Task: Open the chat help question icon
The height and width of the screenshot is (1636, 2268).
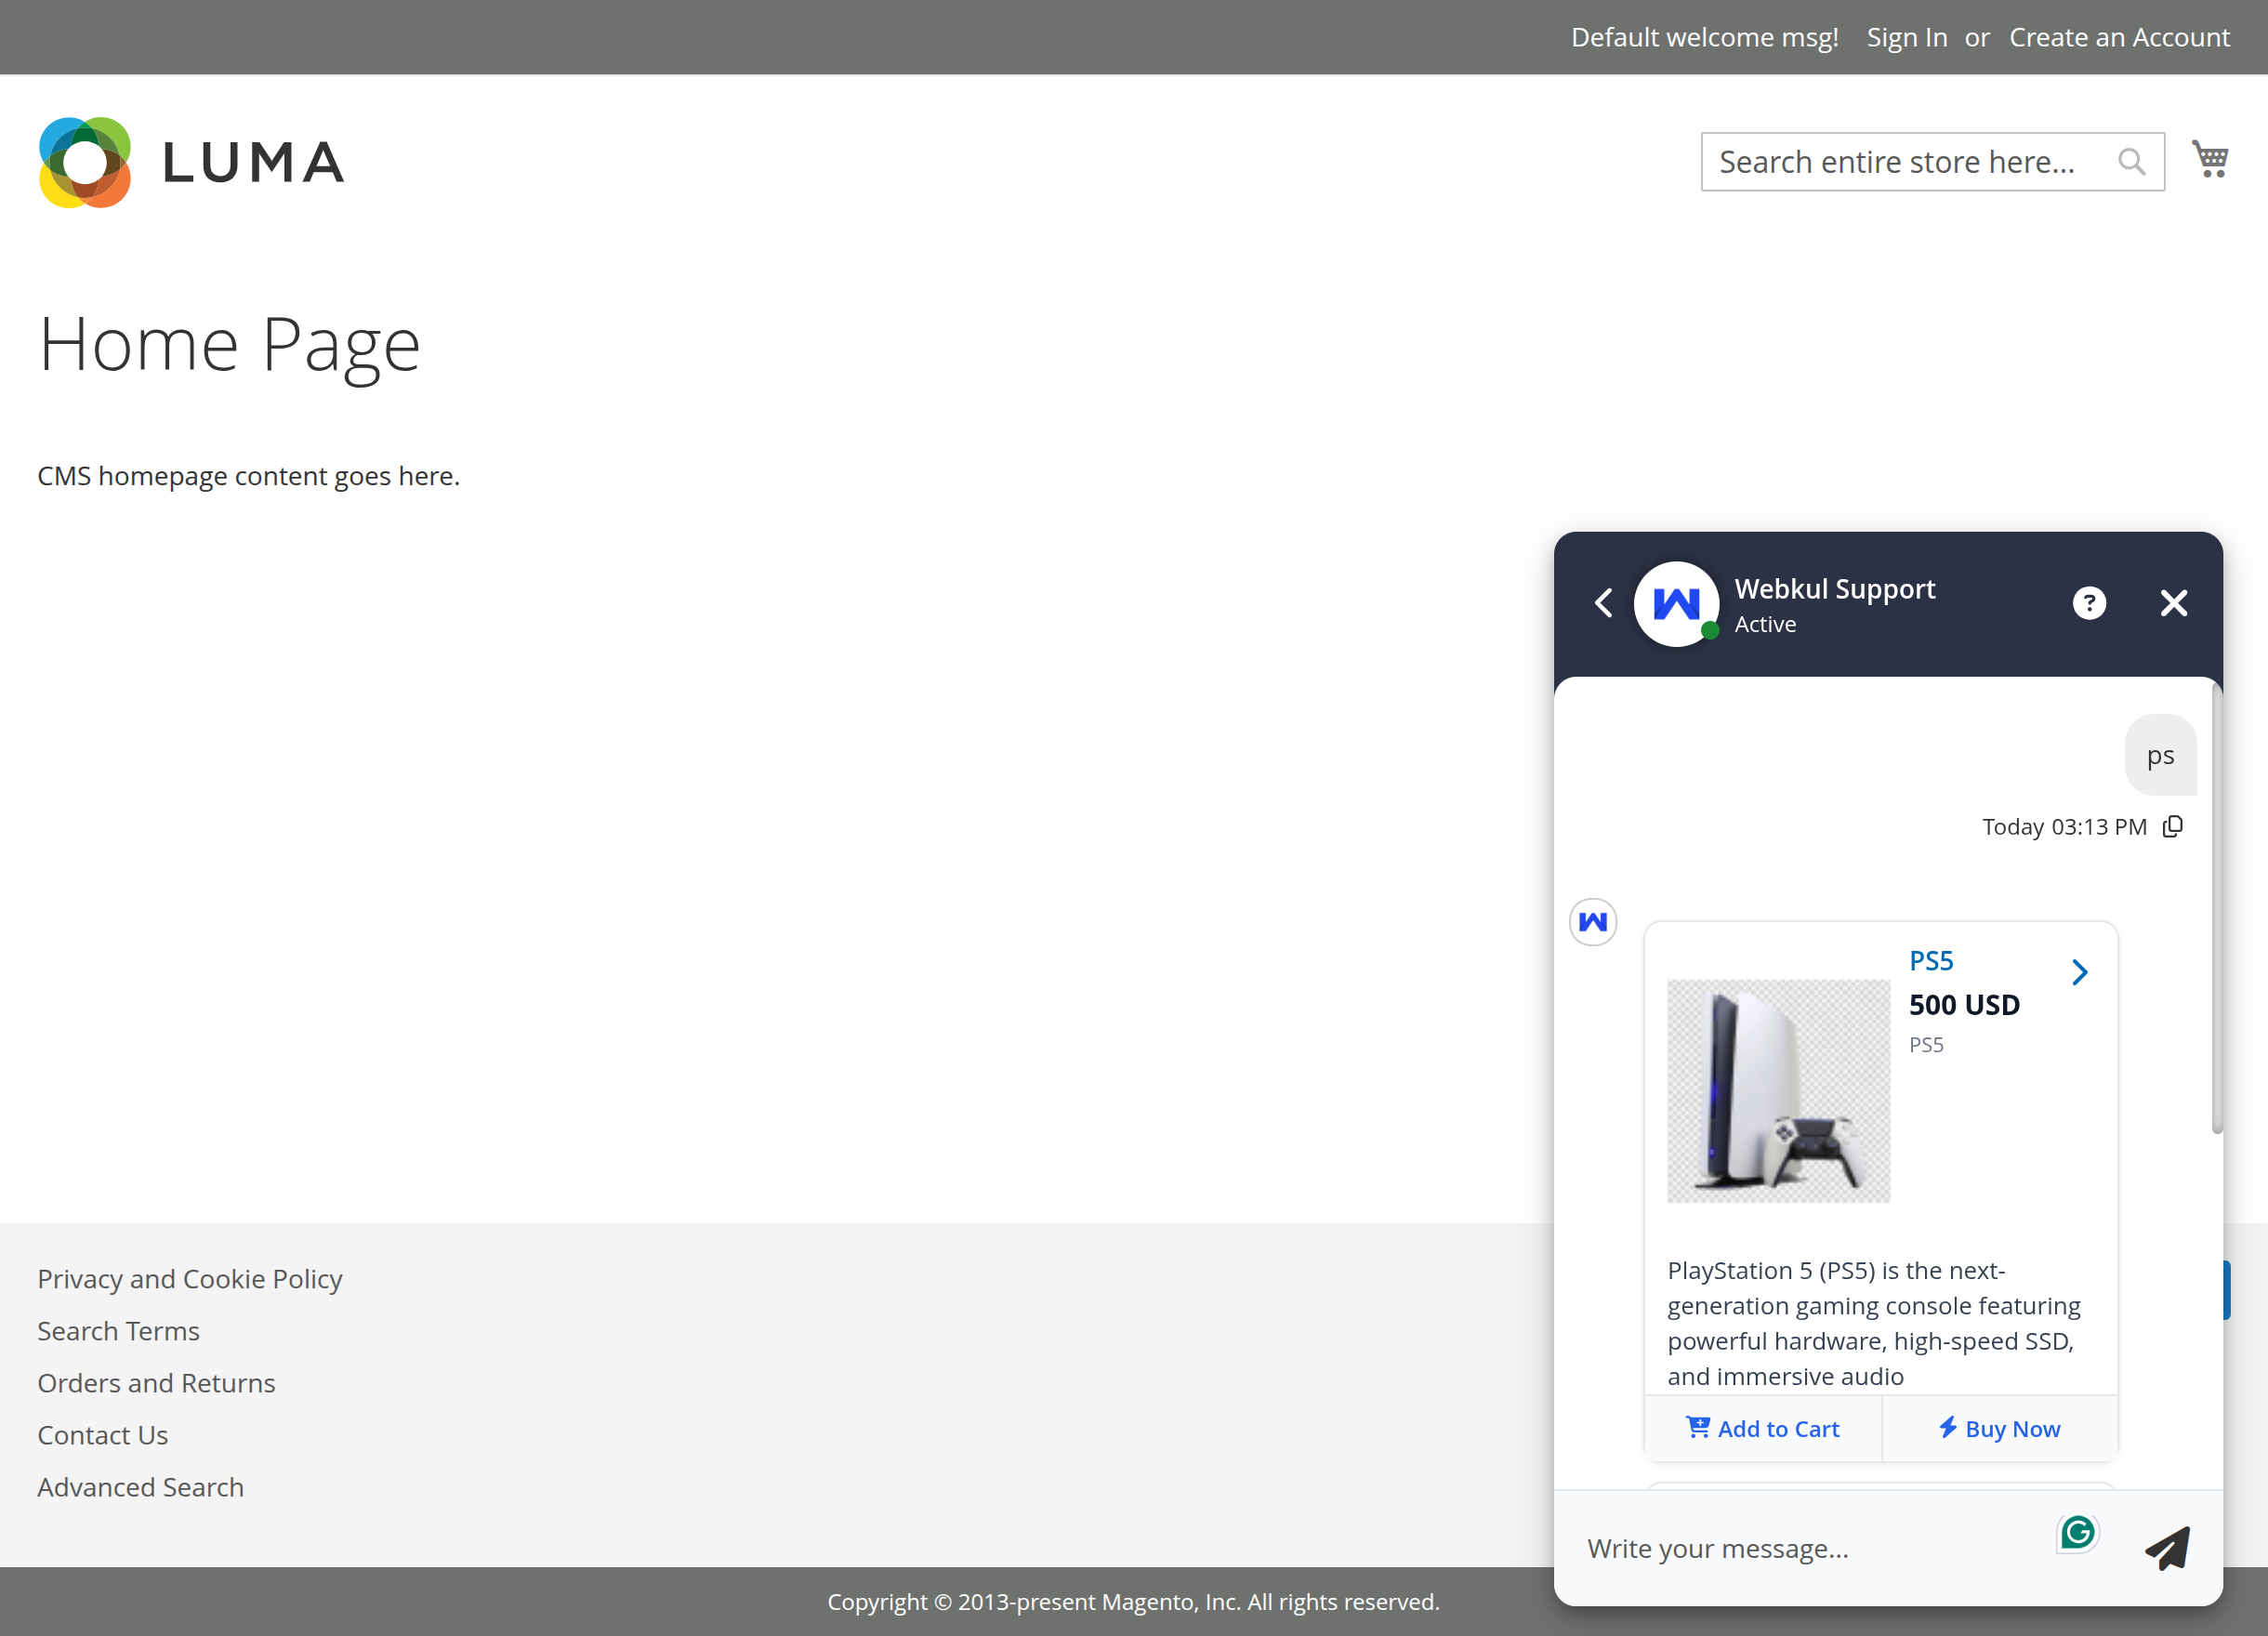Action: point(2089,603)
